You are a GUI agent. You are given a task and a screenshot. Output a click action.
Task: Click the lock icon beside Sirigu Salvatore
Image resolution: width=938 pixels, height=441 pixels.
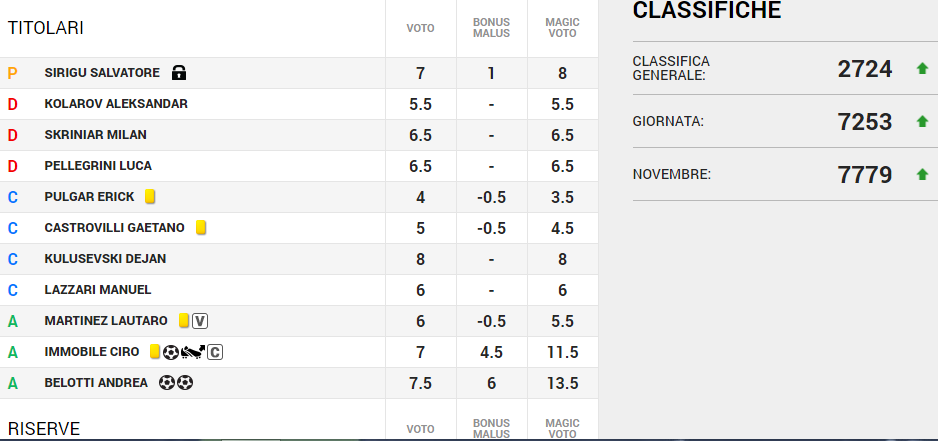(x=180, y=73)
